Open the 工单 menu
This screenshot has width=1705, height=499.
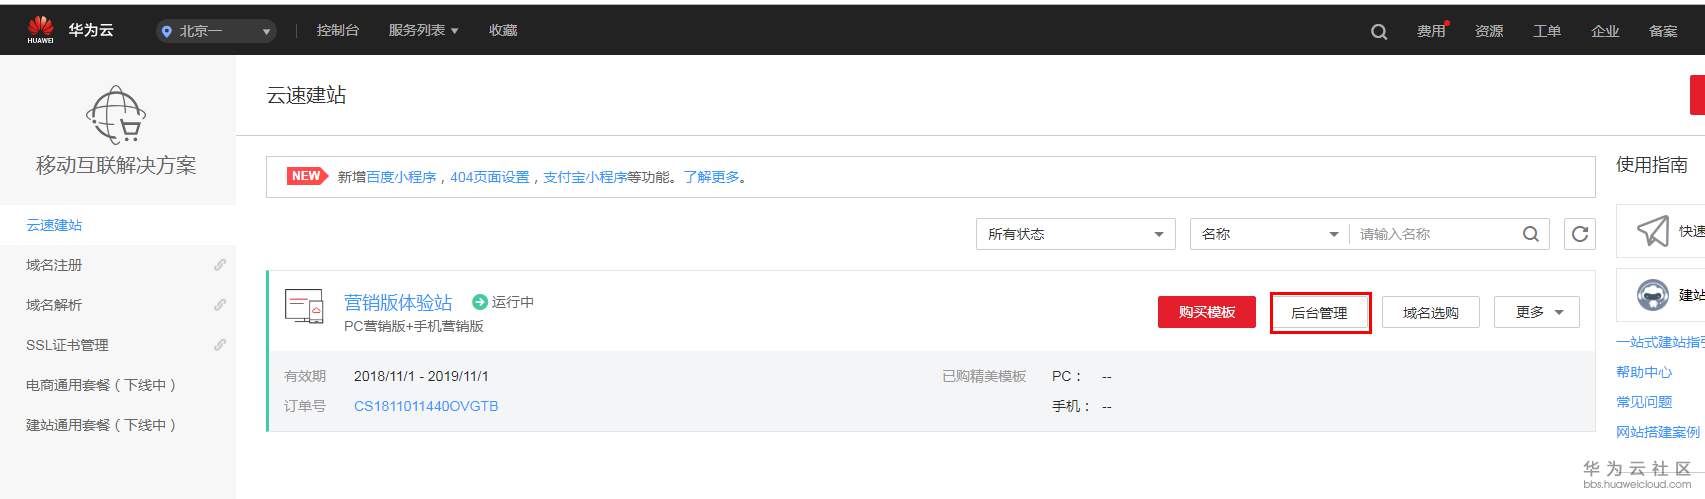click(1547, 32)
